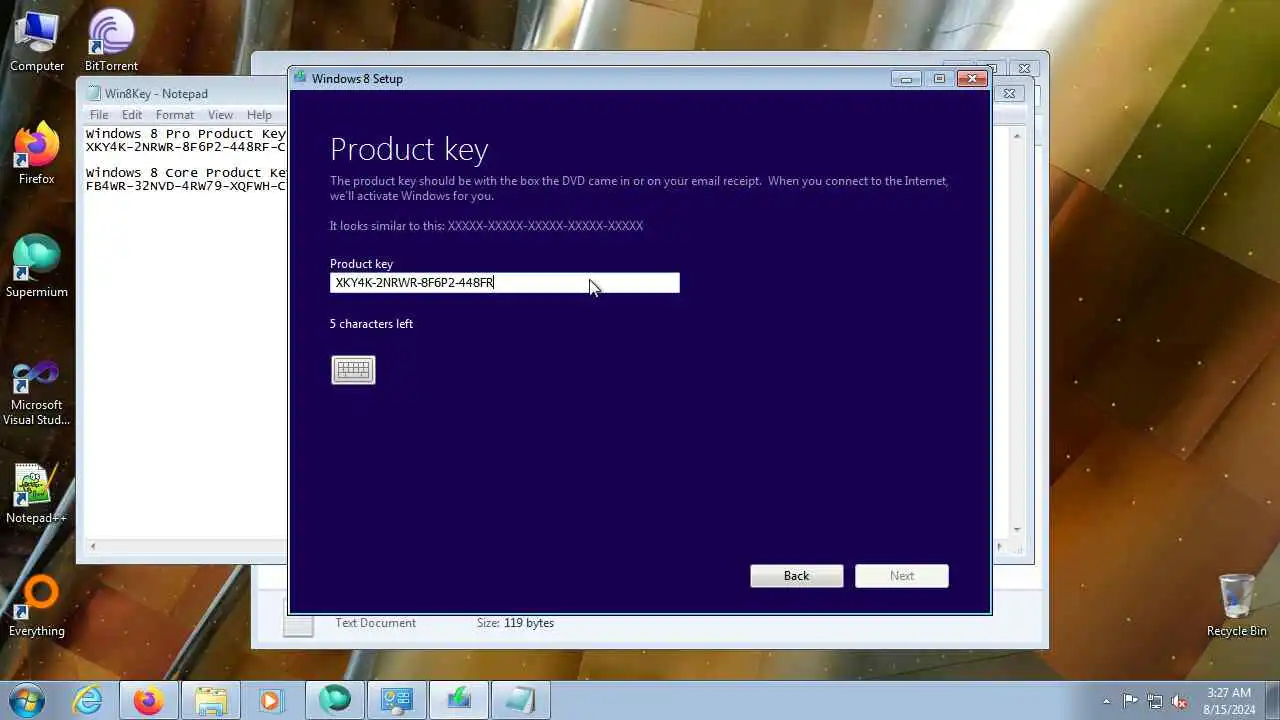1280x720 pixels.
Task: Minimize the Windows 8 Setup window
Action: (906, 79)
